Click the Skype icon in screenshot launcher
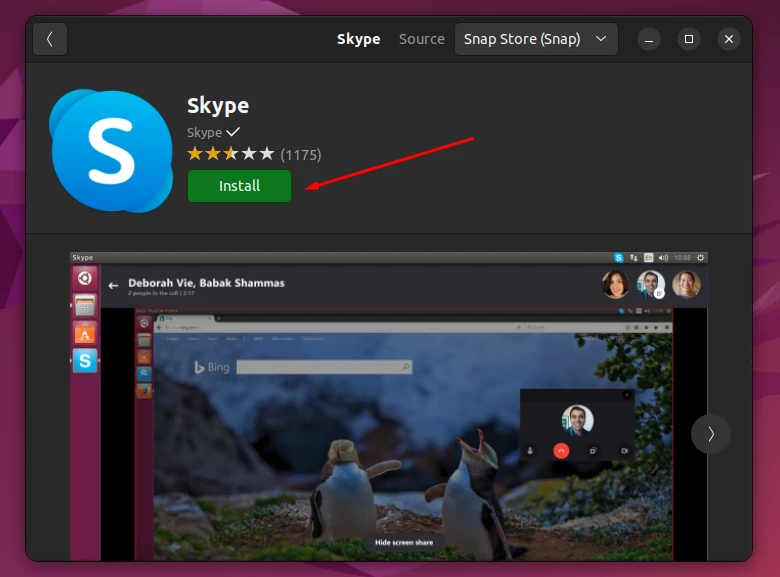The height and width of the screenshot is (577, 780). pos(85,361)
